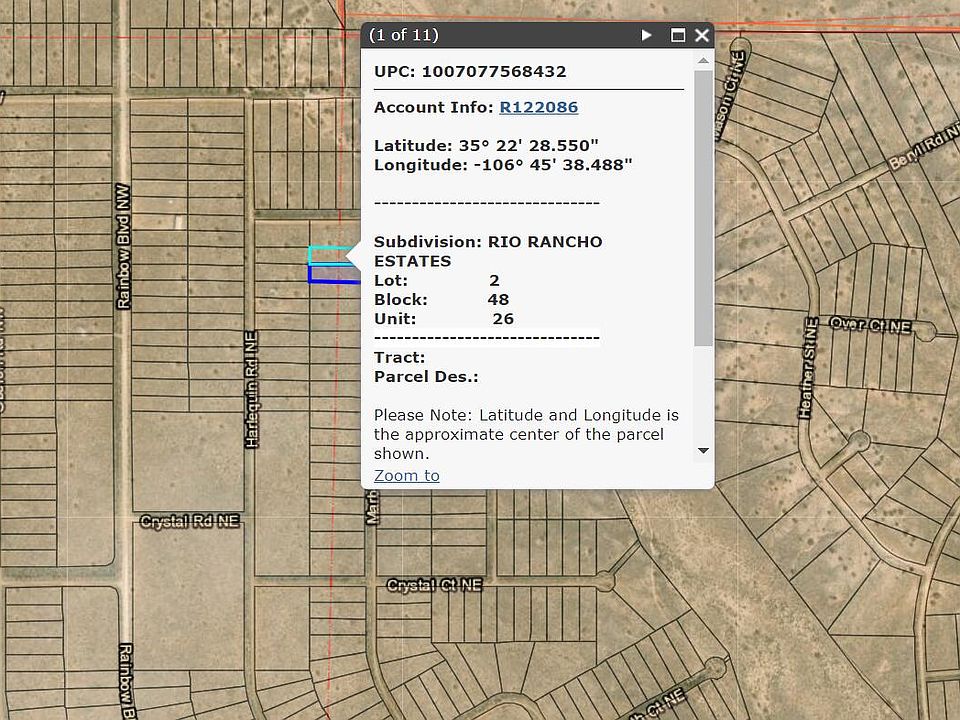This screenshot has height=720, width=960.
Task: Select the dark blue outlined parcel
Action: point(328,274)
